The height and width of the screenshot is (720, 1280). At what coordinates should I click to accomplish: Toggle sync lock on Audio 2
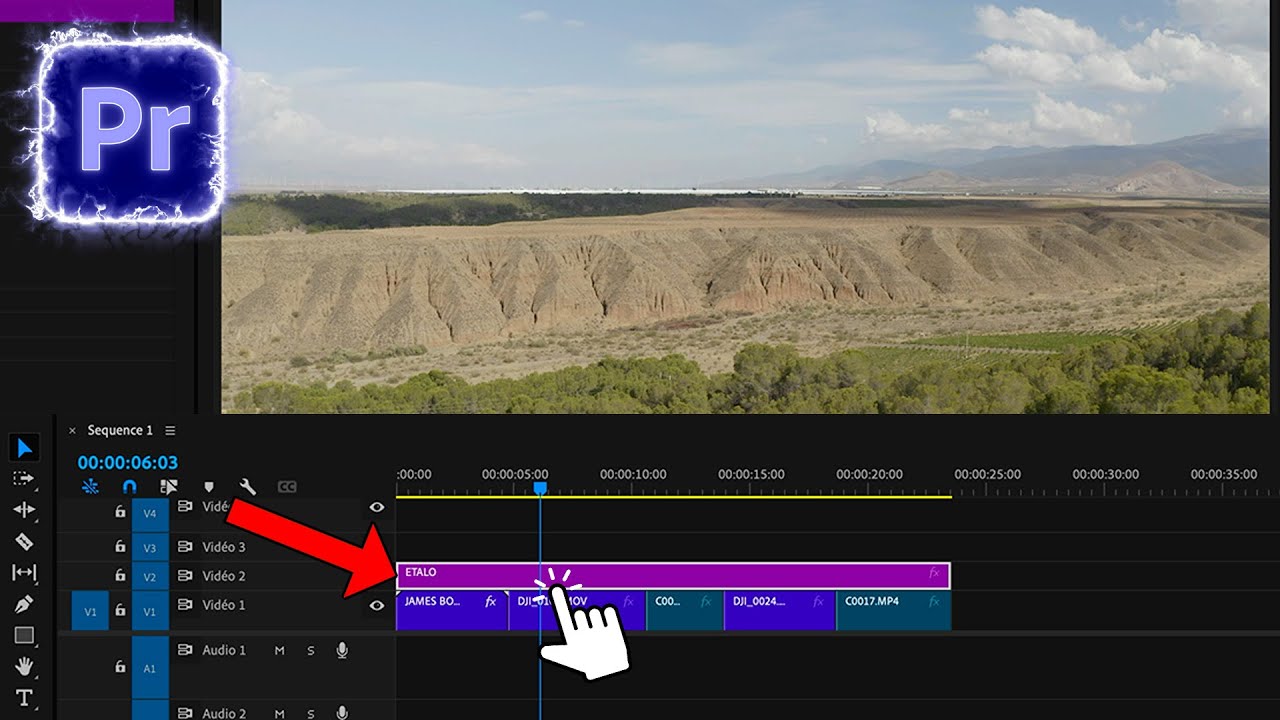(185, 713)
